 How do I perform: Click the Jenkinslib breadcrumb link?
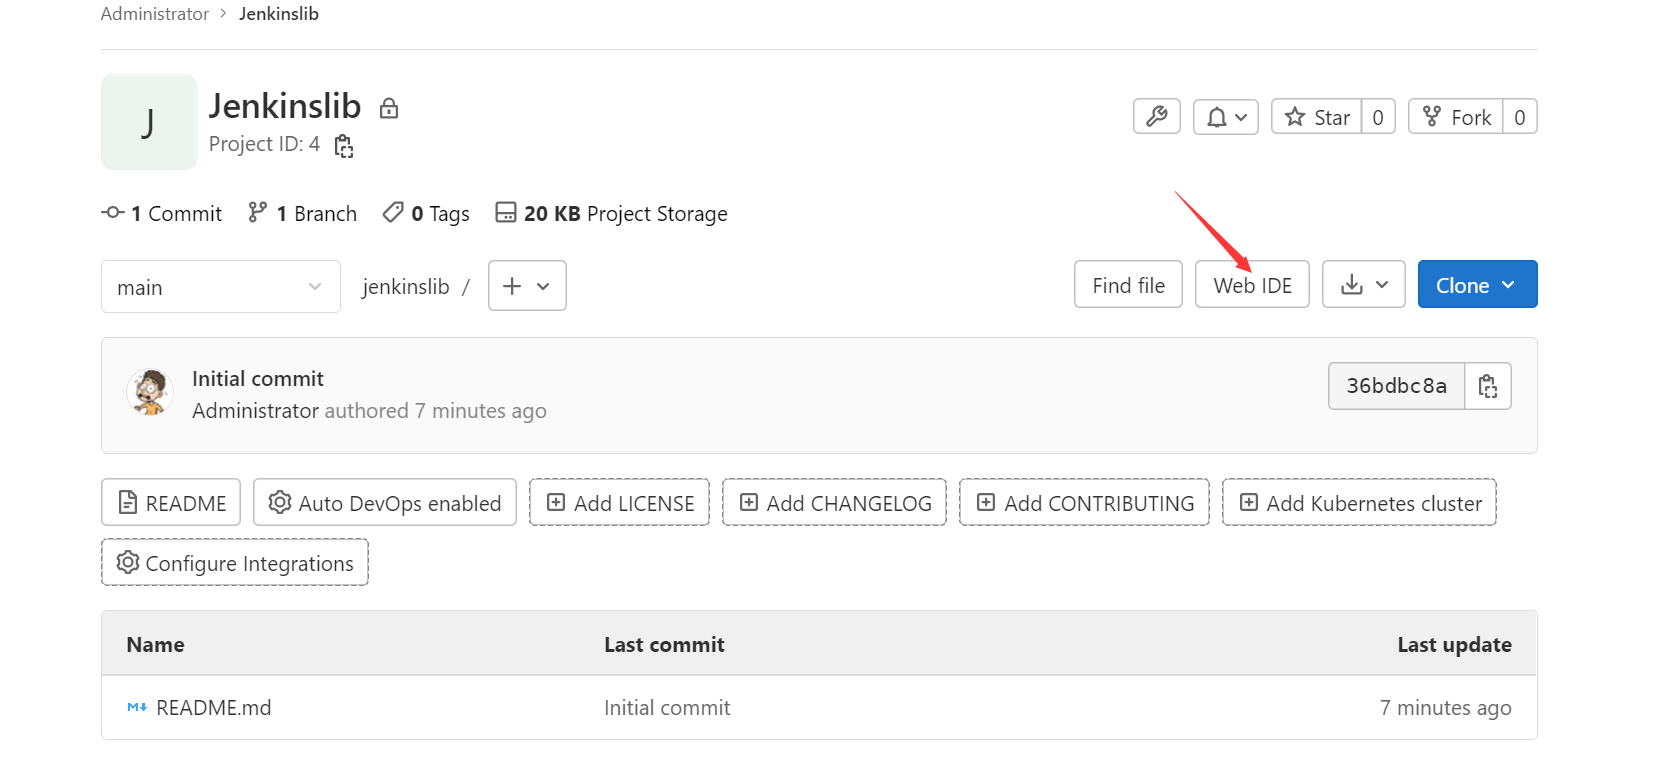pyautogui.click(x=279, y=14)
